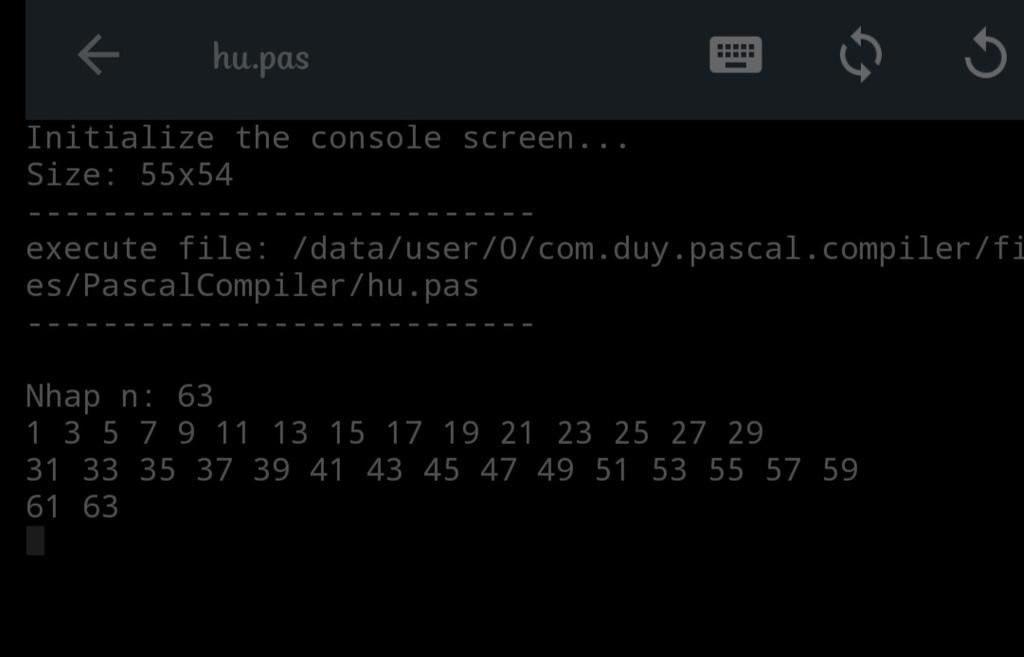This screenshot has height=657, width=1024.
Task: Click number 61 on the last row
Action: (x=43, y=507)
